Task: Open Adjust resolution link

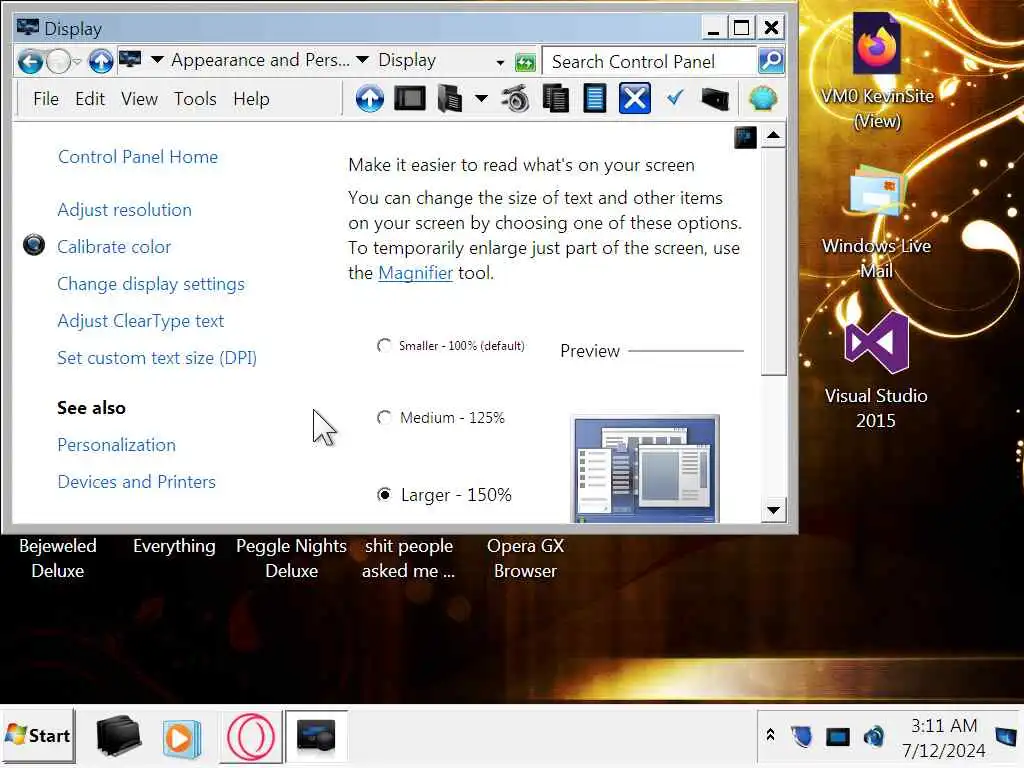Action: [x=124, y=210]
